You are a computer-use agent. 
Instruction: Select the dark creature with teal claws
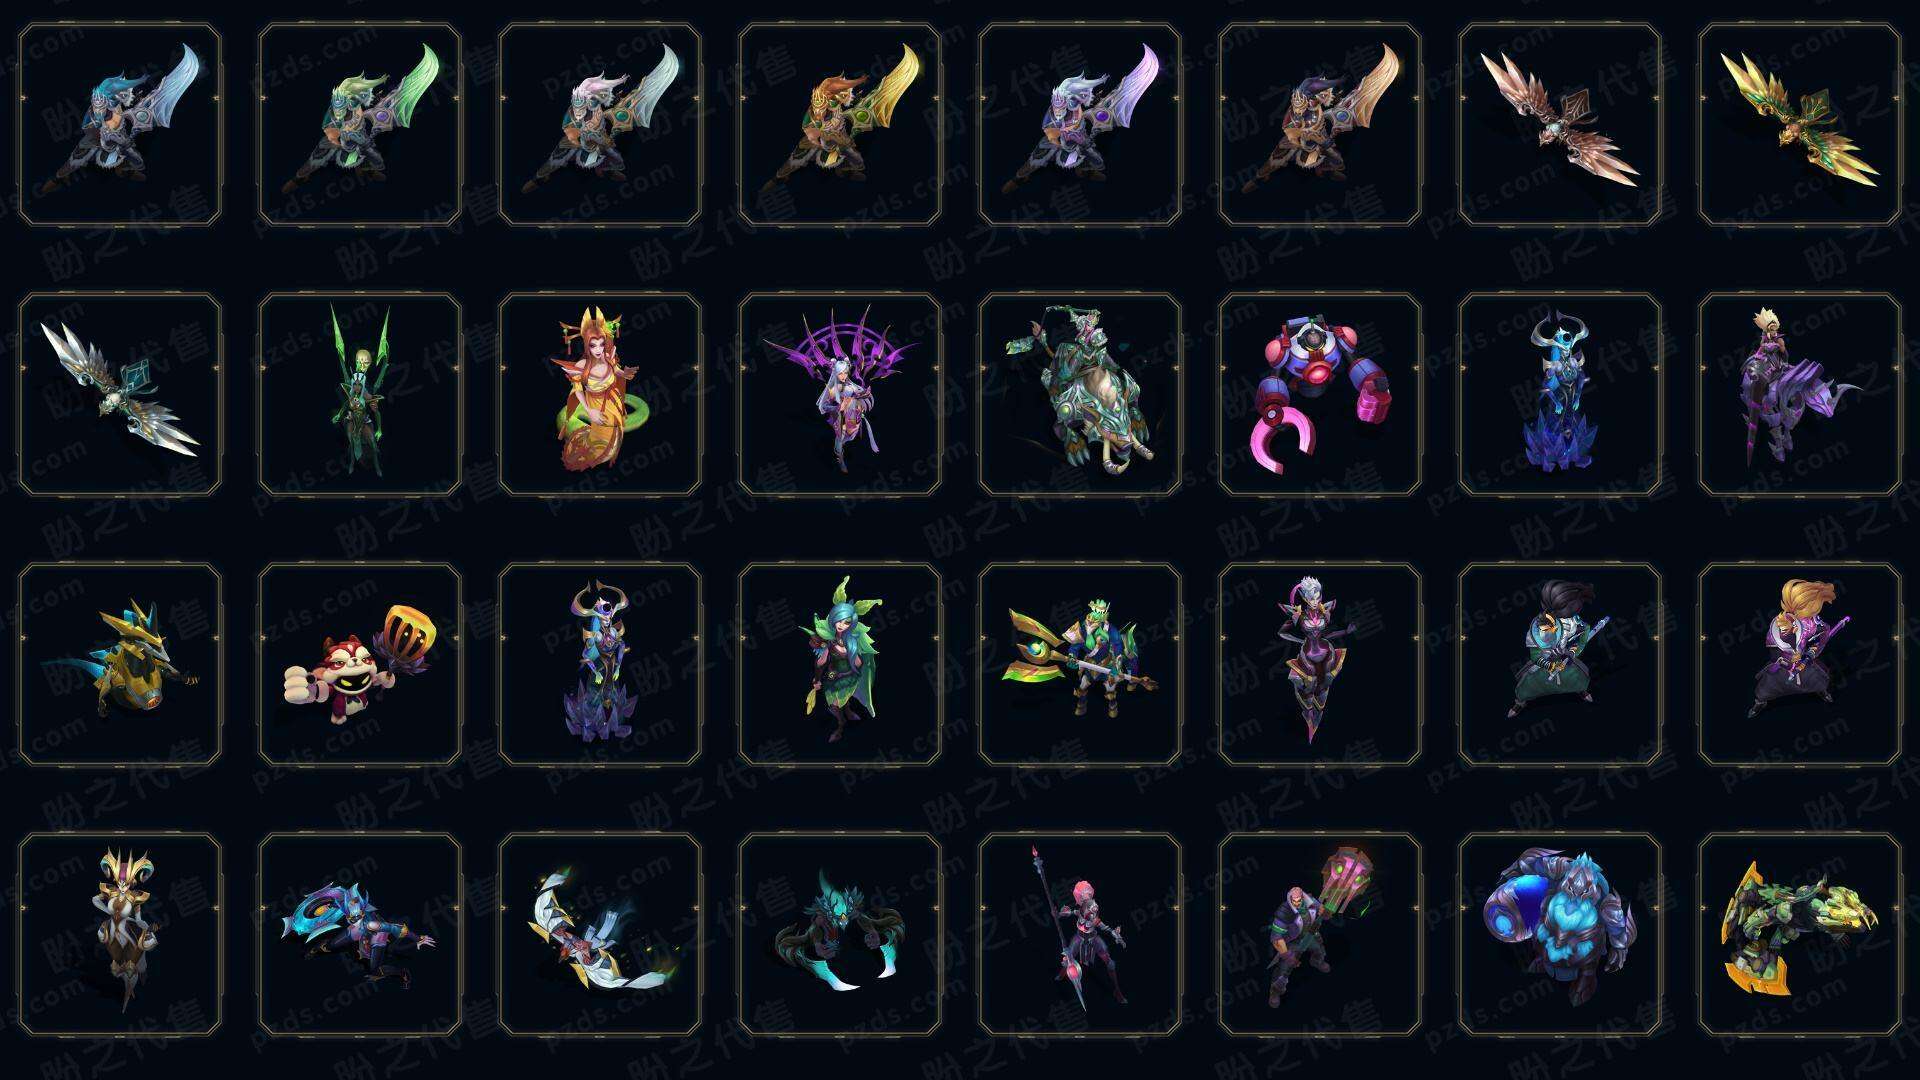(x=840, y=934)
